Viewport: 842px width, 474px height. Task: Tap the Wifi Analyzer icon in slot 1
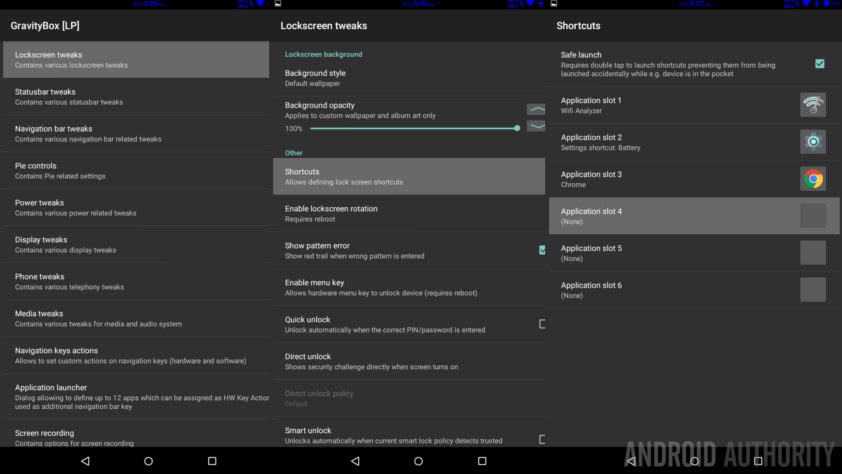point(812,105)
